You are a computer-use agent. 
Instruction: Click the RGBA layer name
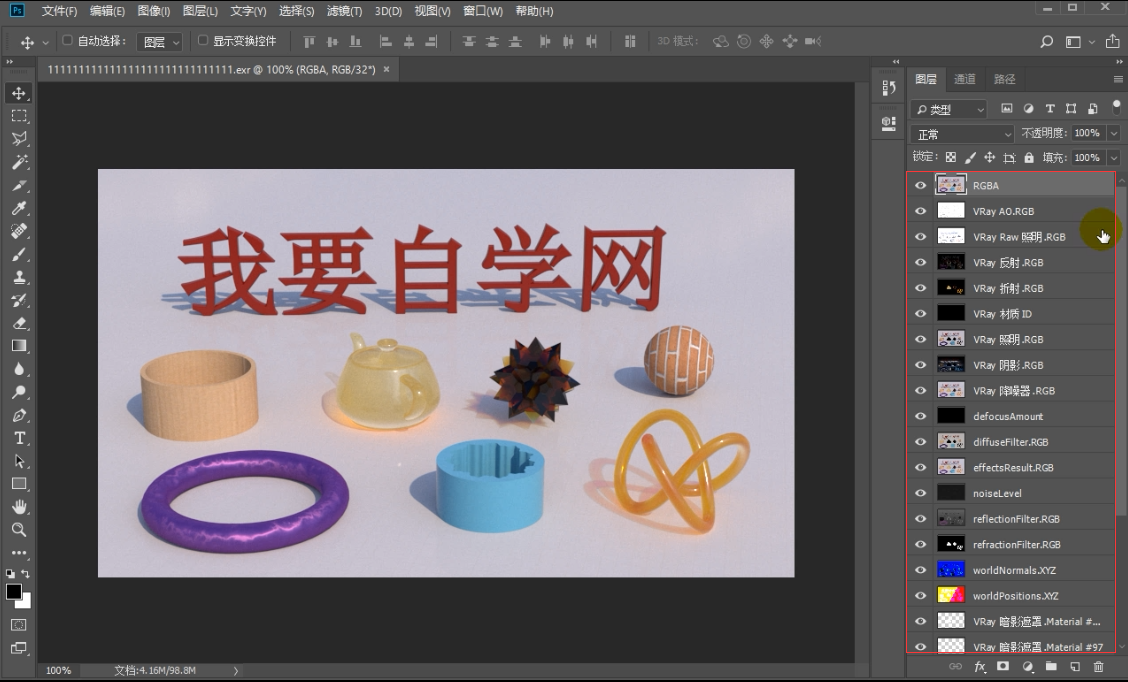coord(985,184)
